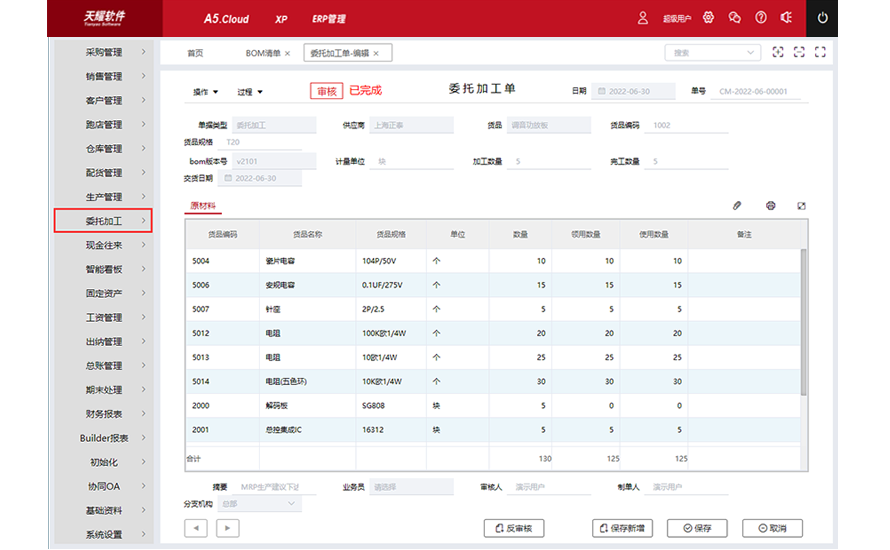
Task: Switch to the BOM清单 tab
Action: 263,53
